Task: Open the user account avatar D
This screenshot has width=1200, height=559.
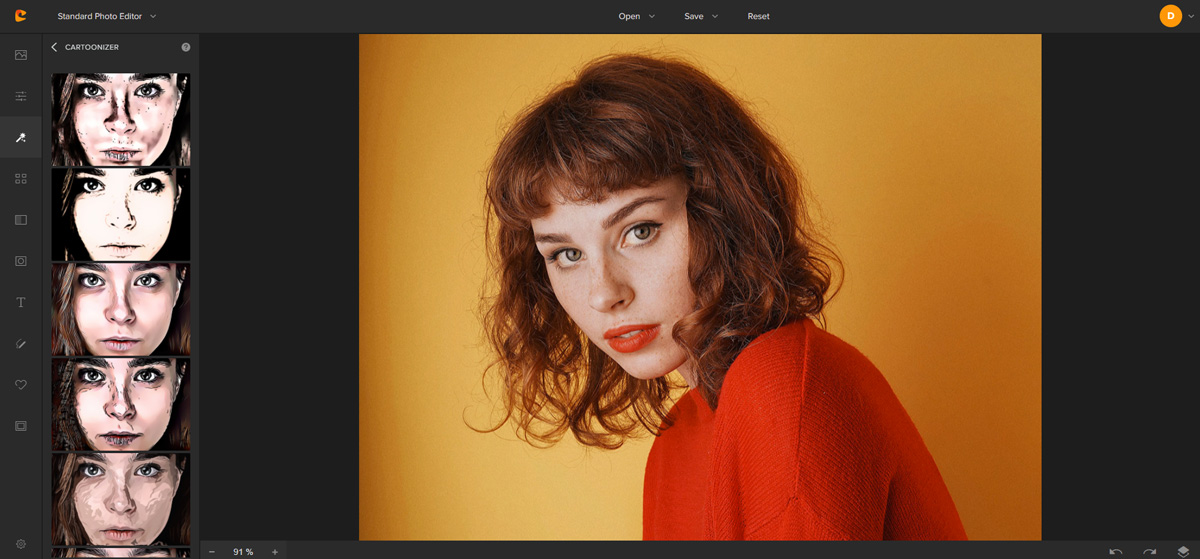Action: coord(1170,16)
